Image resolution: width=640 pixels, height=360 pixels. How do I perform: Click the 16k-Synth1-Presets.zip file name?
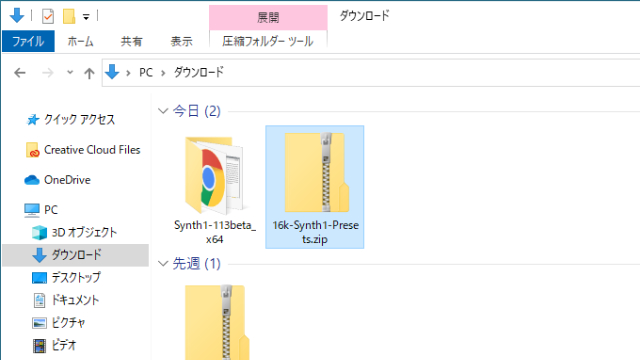click(316, 232)
